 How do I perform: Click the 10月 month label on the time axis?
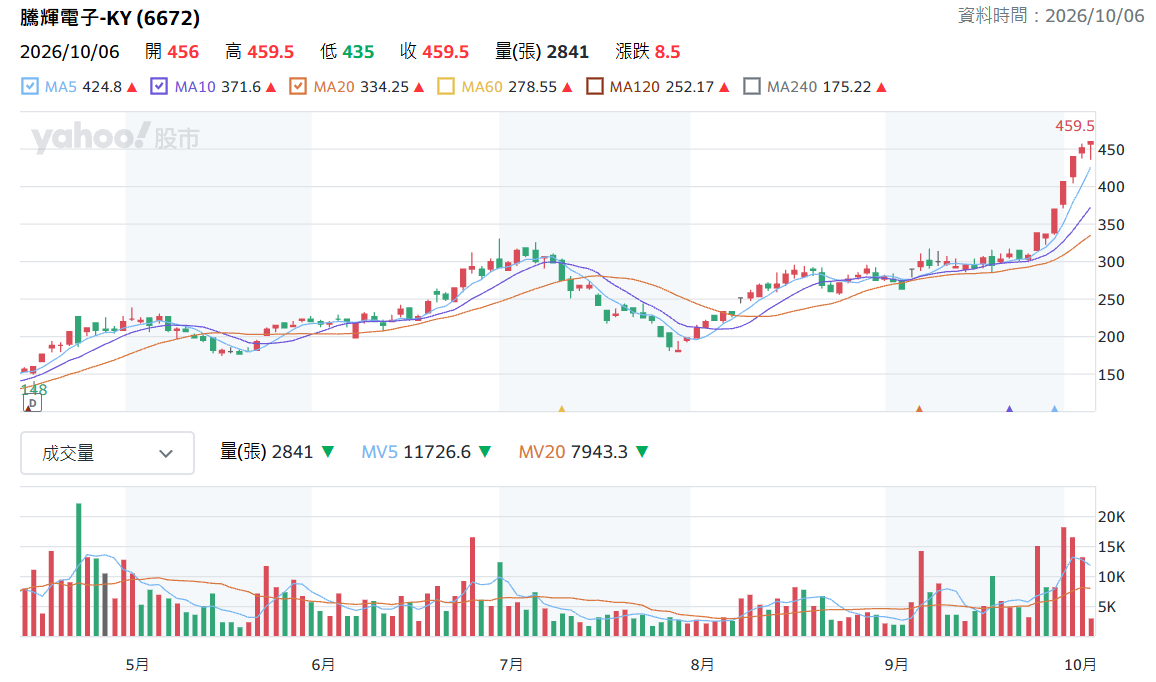tap(1080, 664)
